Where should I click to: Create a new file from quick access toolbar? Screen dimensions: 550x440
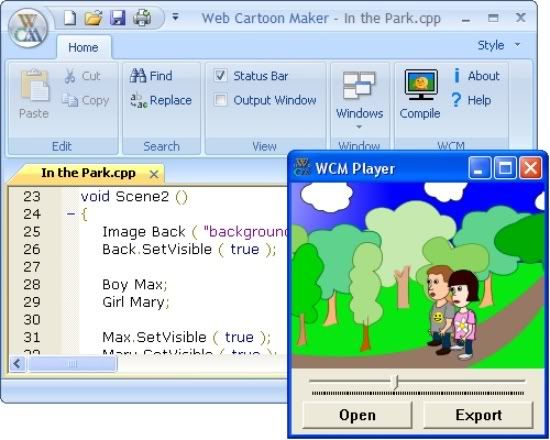[x=70, y=18]
